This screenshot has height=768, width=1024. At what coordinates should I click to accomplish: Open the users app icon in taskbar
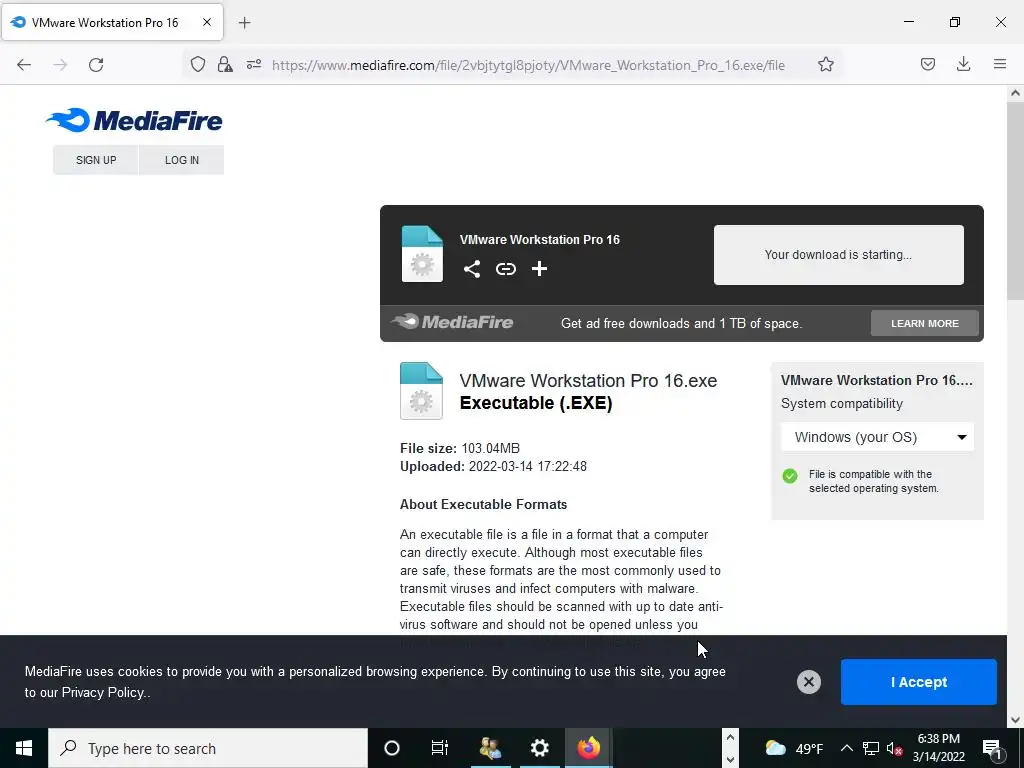(x=490, y=748)
